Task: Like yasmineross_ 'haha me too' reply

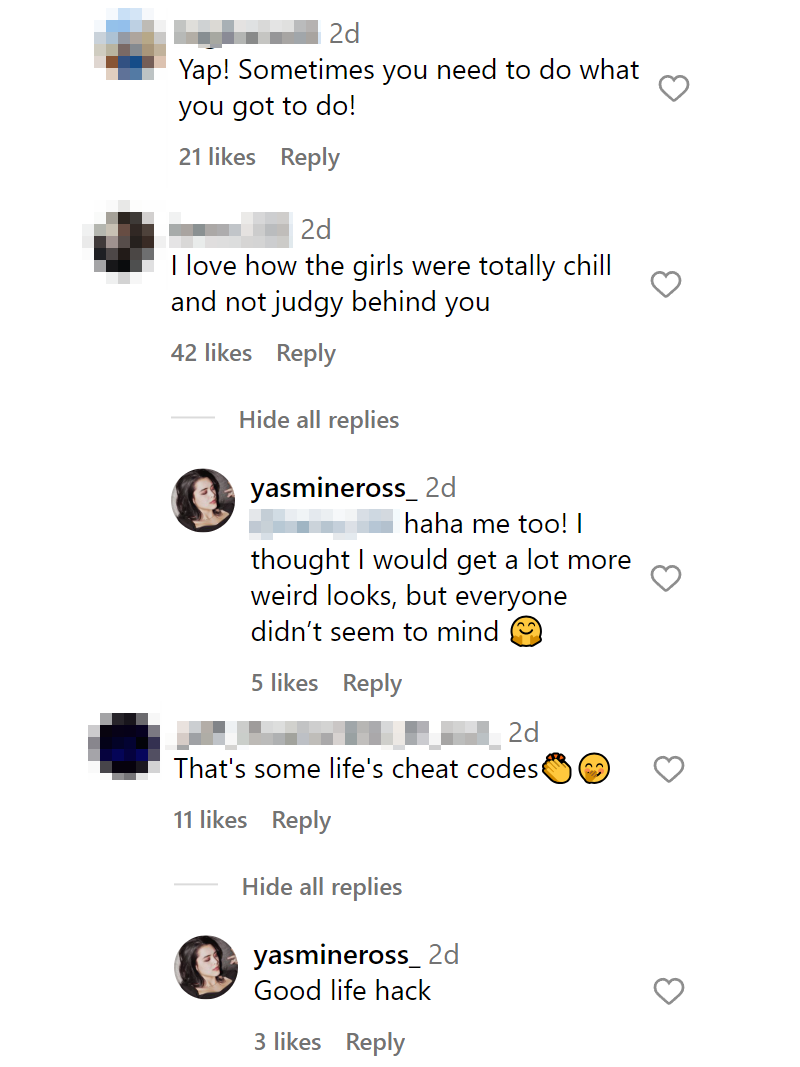Action: coord(666,578)
